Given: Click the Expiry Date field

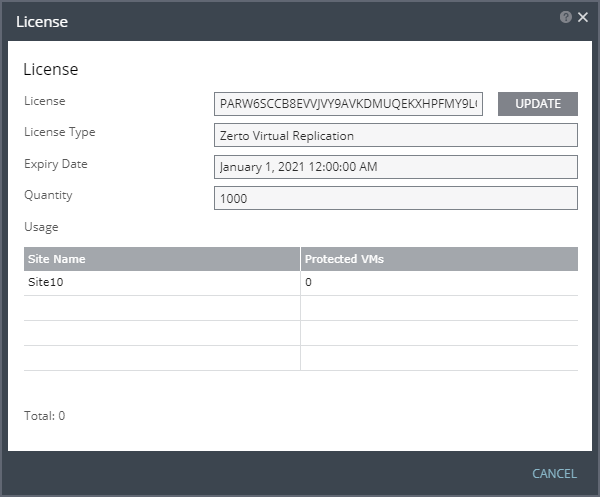Looking at the screenshot, I should (x=396, y=167).
